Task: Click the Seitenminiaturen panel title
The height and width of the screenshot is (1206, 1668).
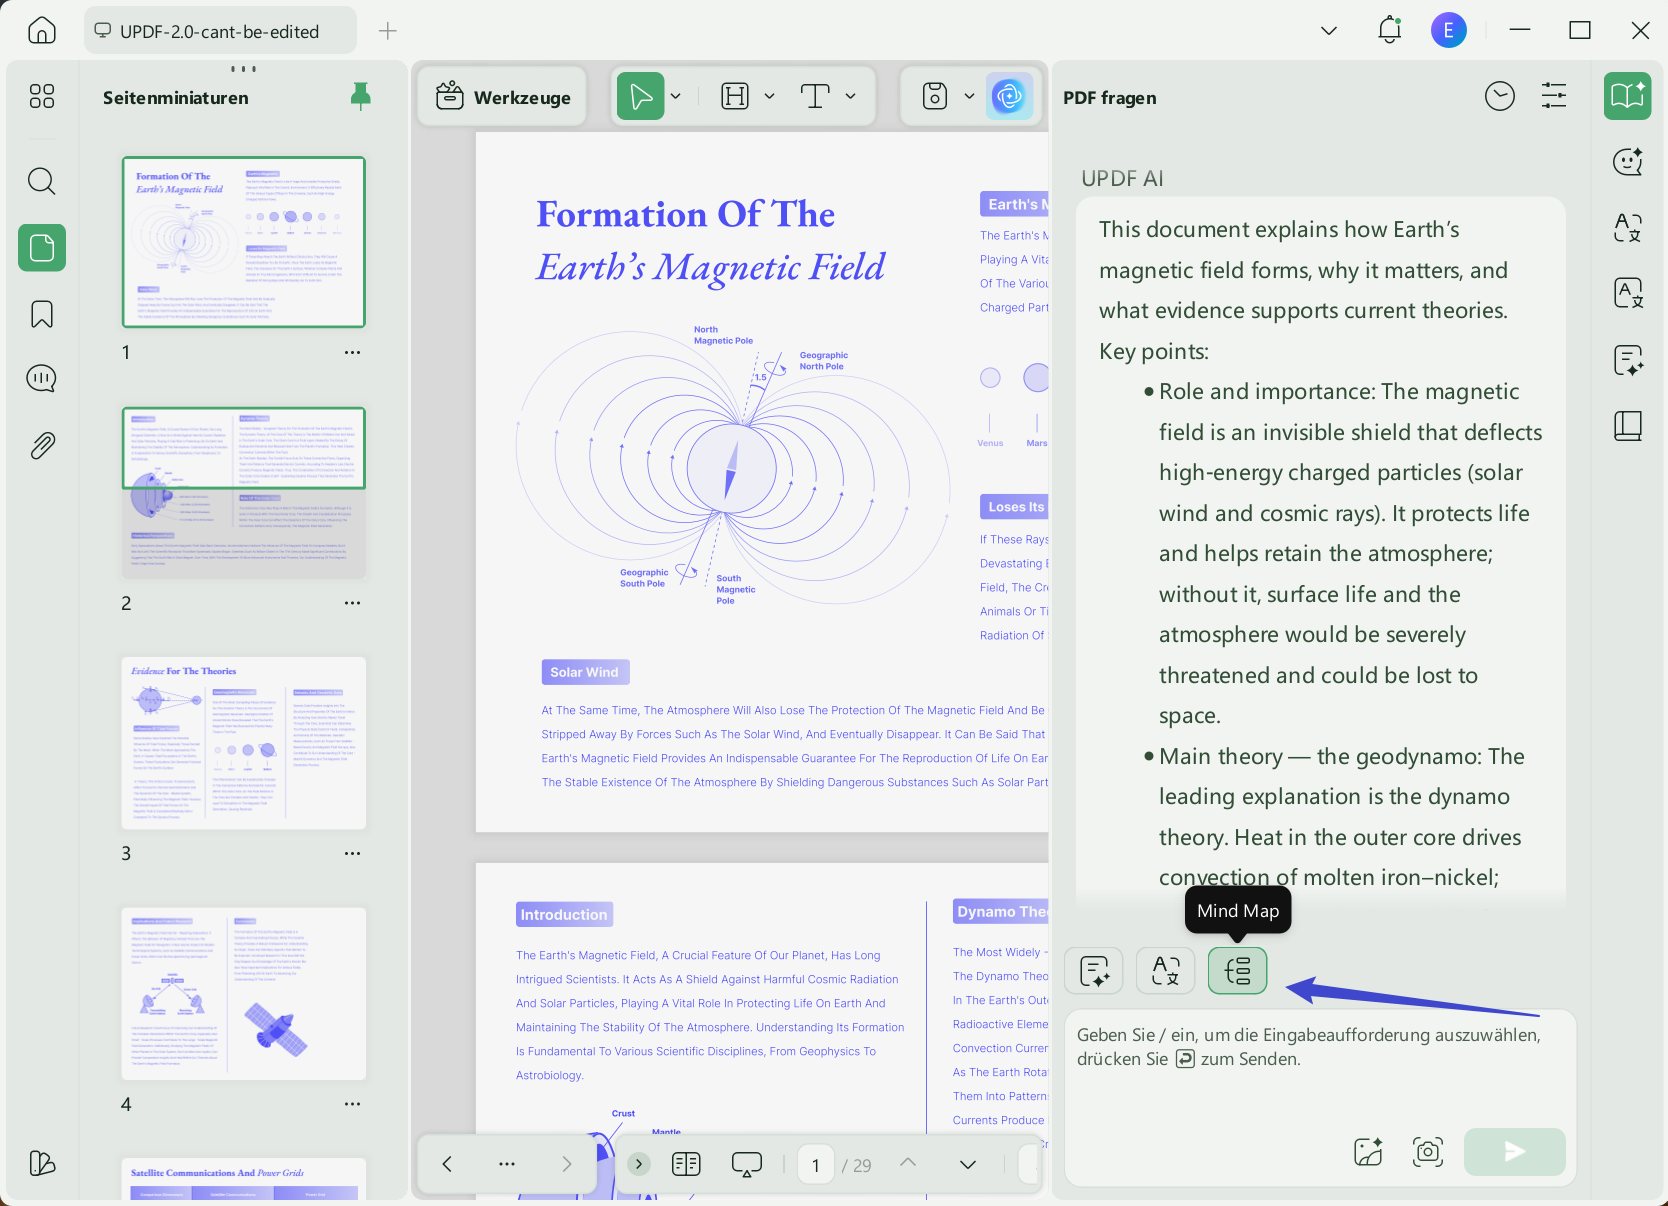Action: pos(176,97)
